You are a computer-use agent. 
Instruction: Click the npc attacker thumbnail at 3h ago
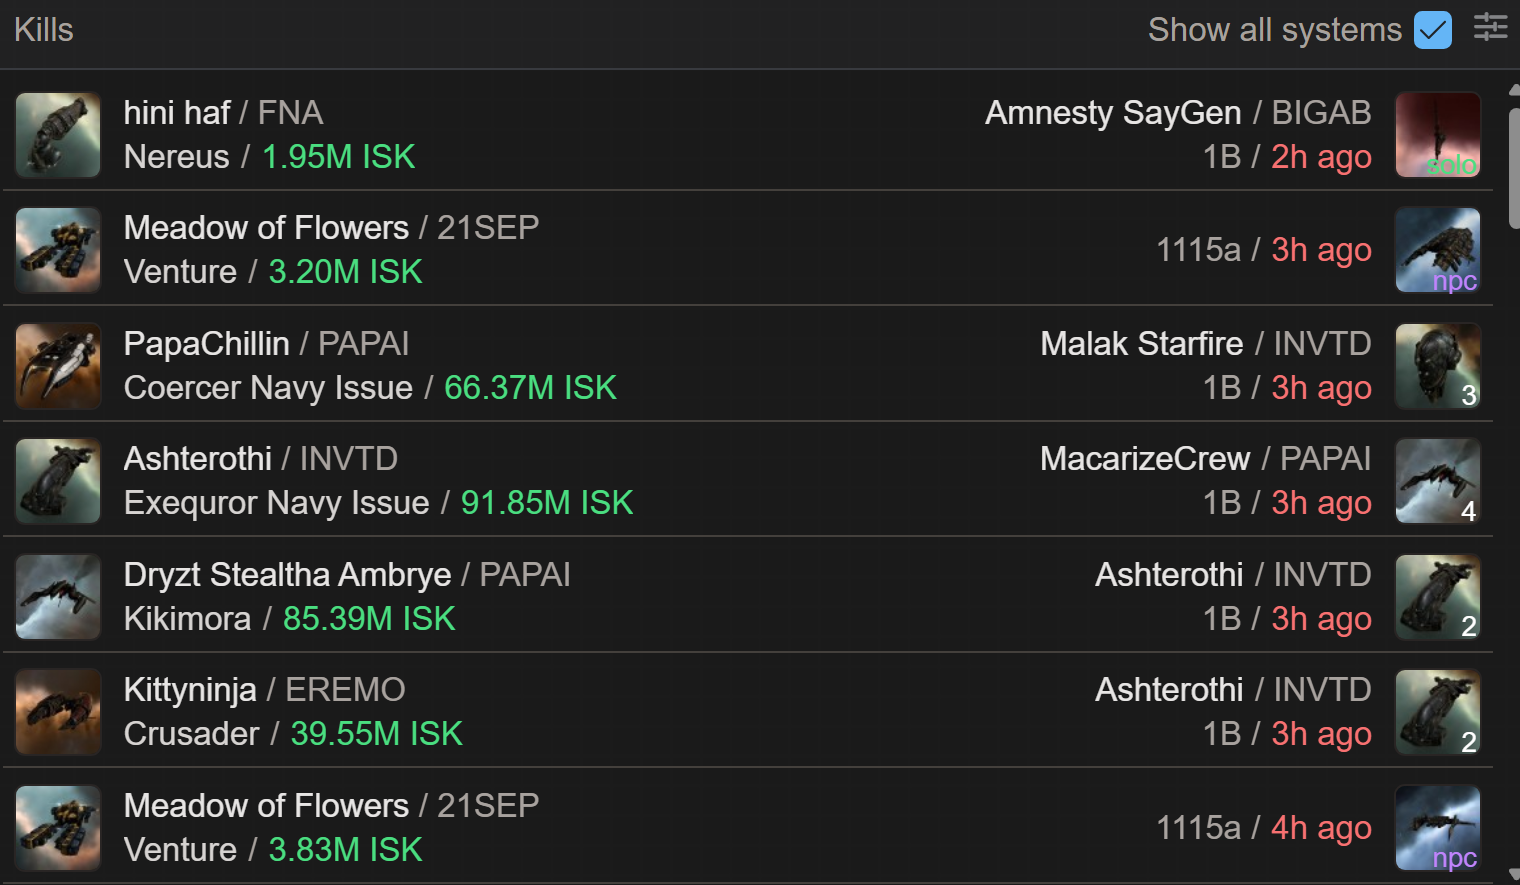point(1437,250)
